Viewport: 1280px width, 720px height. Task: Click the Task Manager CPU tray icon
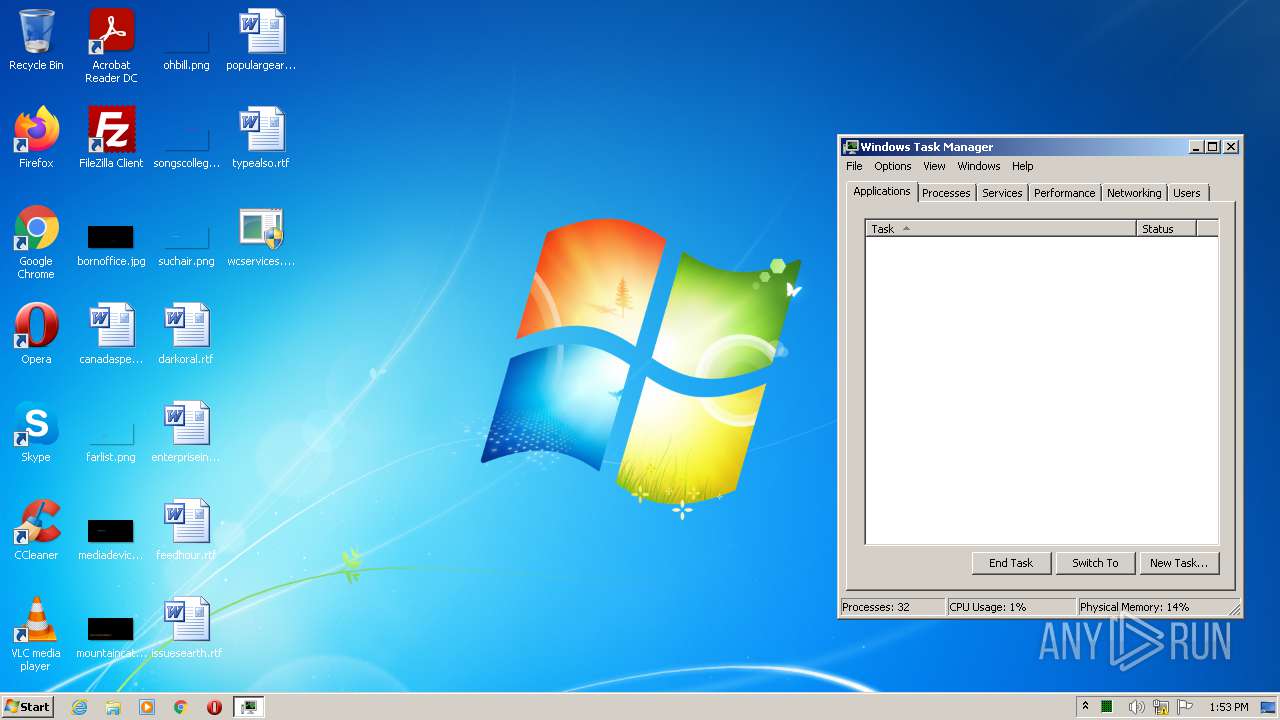[1107, 707]
